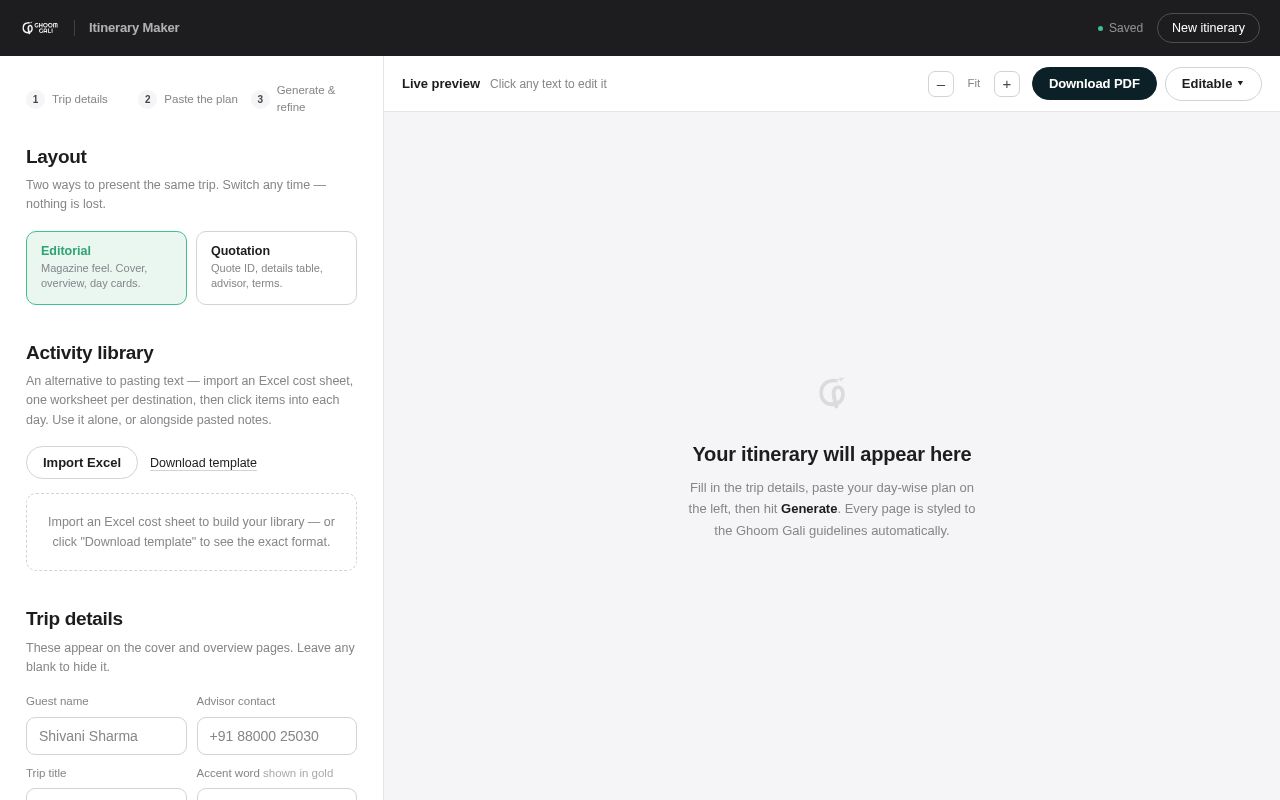Click the Activity library heading

(90, 353)
